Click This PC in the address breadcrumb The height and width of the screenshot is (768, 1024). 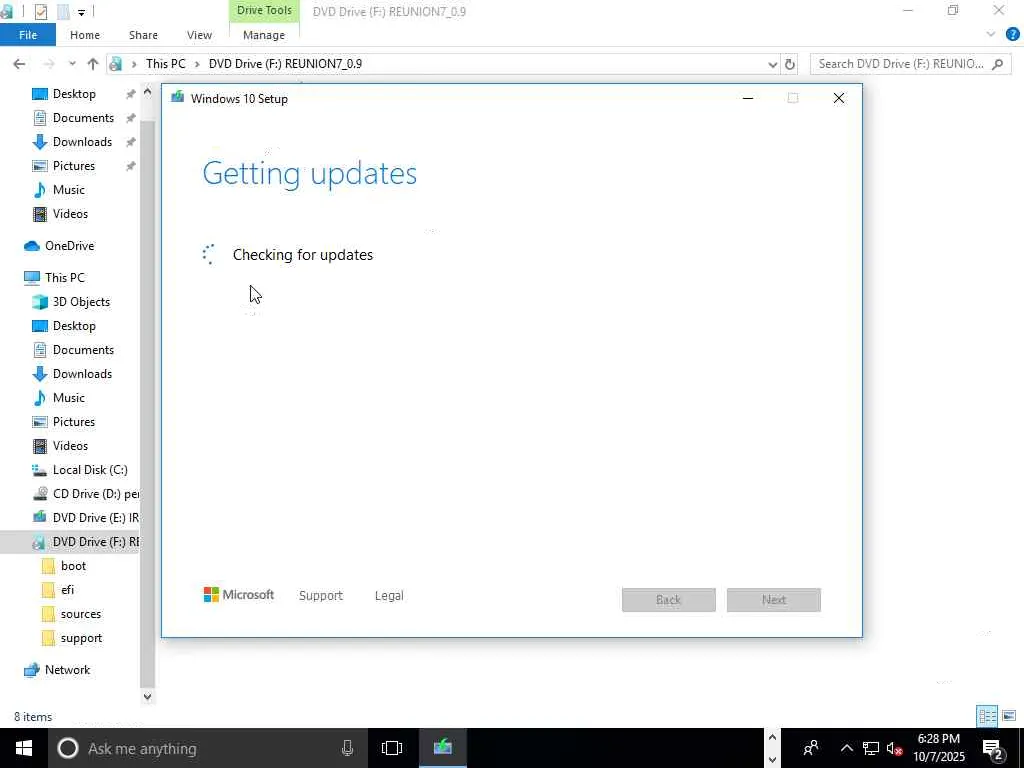[x=165, y=64]
